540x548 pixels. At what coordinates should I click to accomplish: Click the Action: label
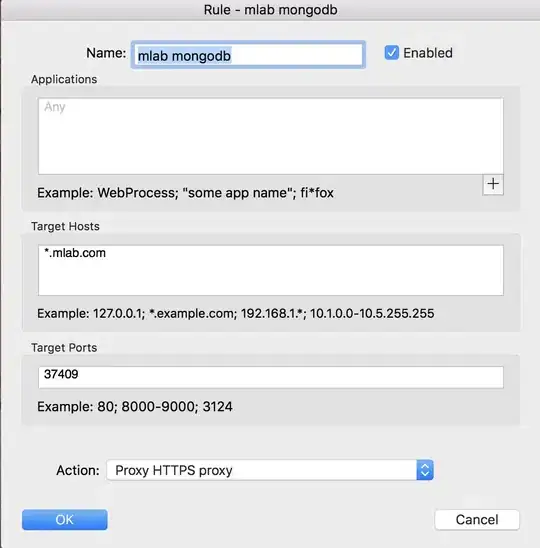click(78, 470)
